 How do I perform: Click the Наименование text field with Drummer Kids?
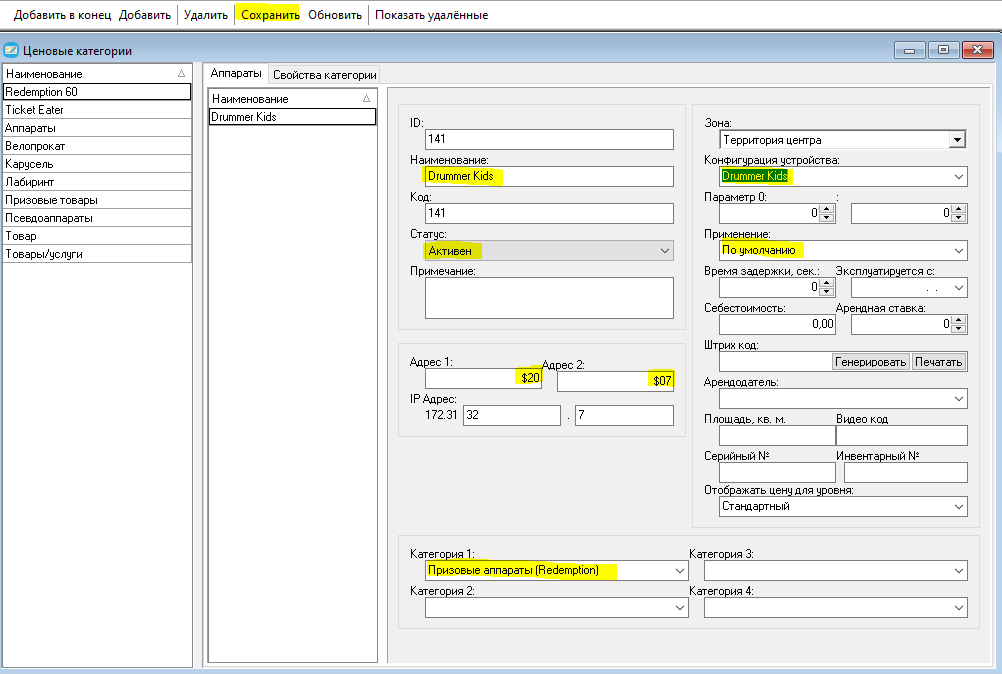(549, 176)
